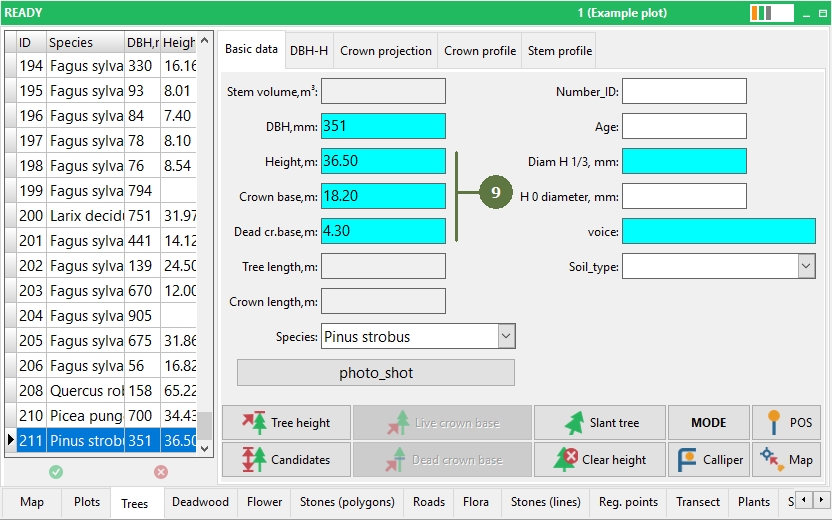Click the Dead cr.base field showing 4.30
The height and width of the screenshot is (520, 832).
point(383,231)
